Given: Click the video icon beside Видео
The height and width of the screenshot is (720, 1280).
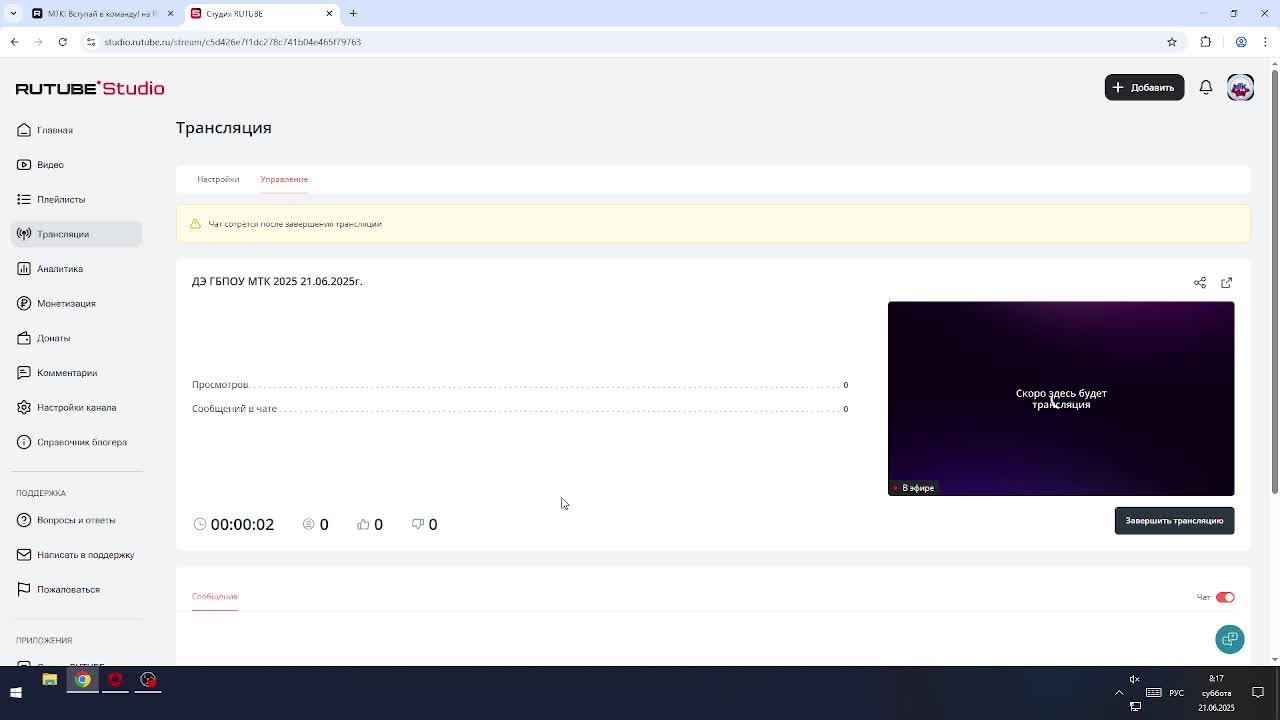Looking at the screenshot, I should pos(24,164).
